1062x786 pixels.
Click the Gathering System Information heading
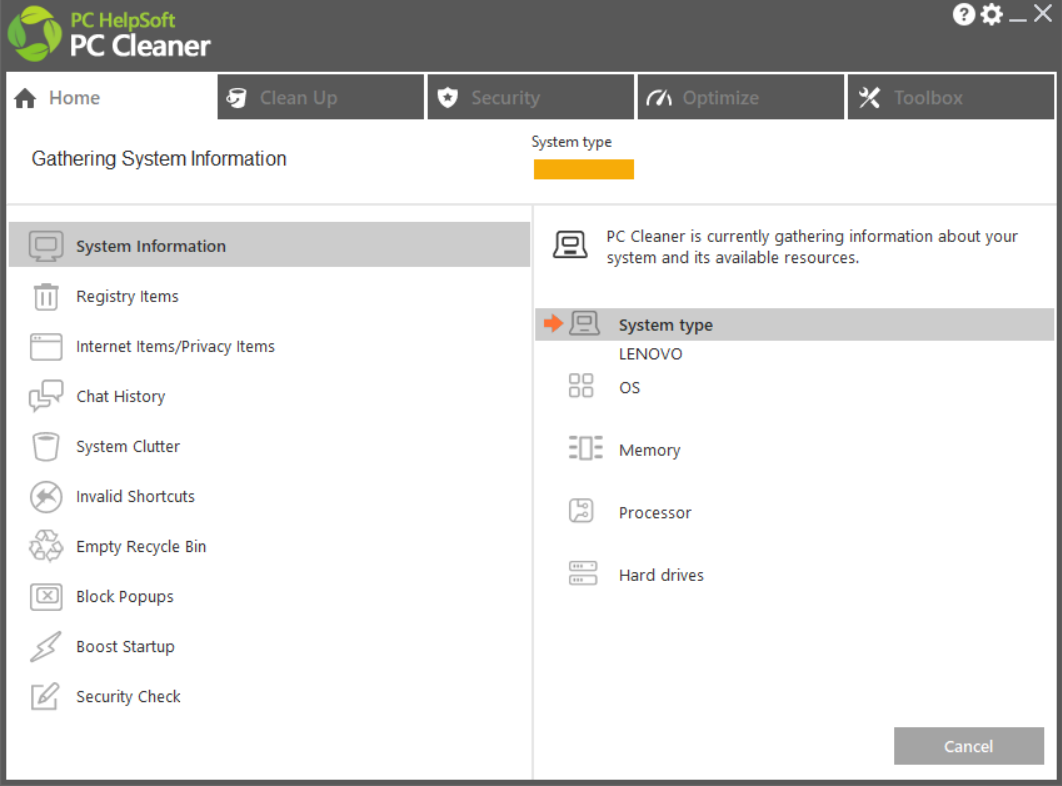click(159, 159)
